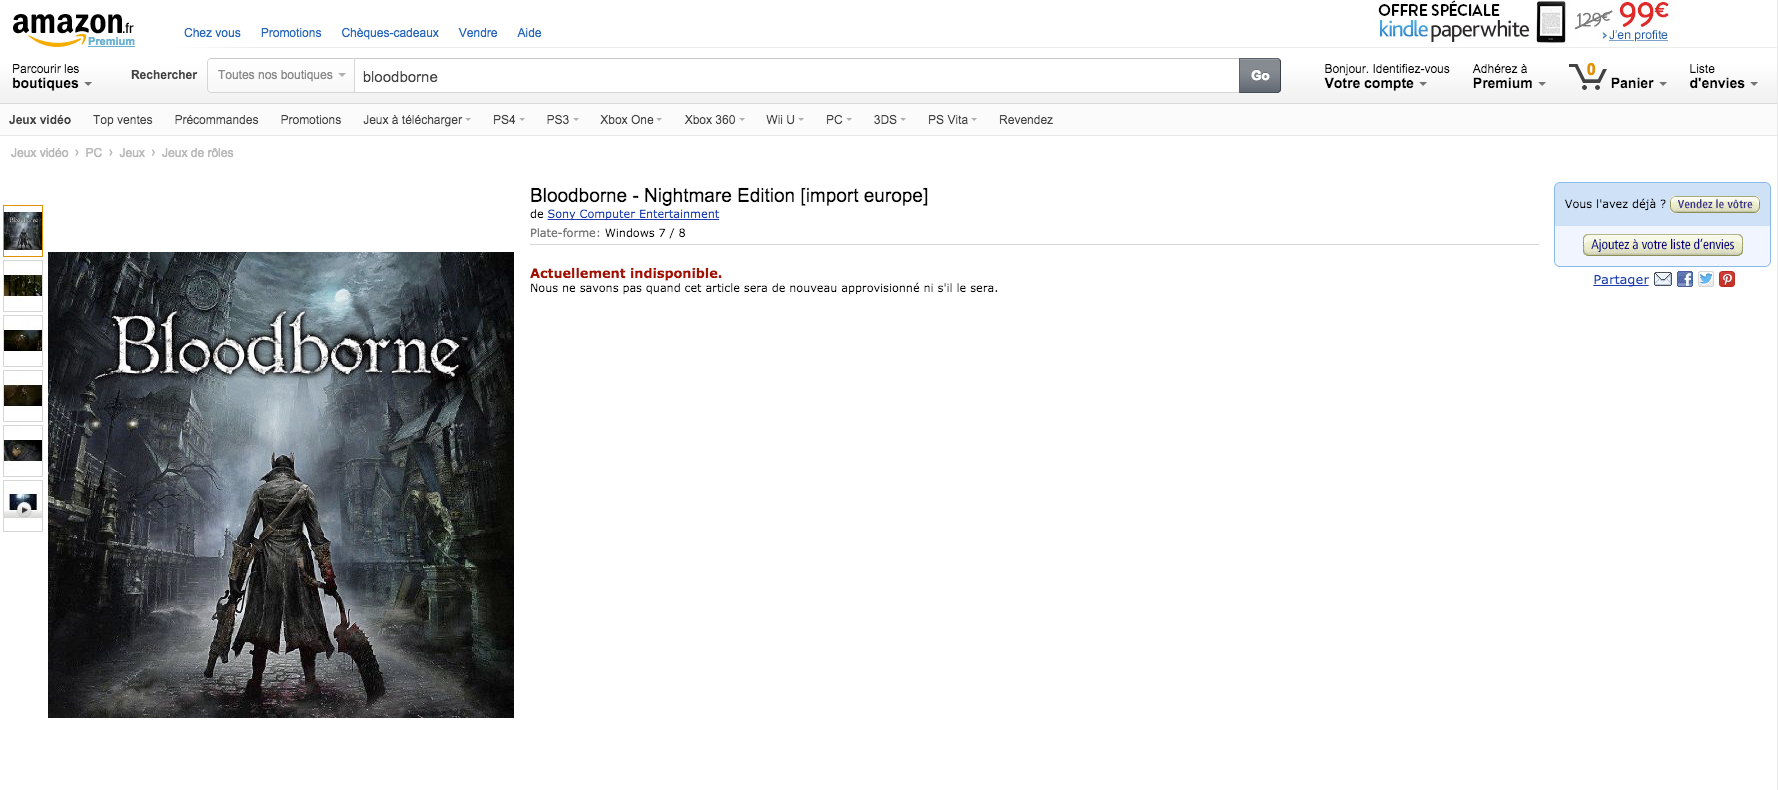Click 'Ajoutez à votre liste d'envies' button
This screenshot has width=1778, height=790.
point(1662,245)
